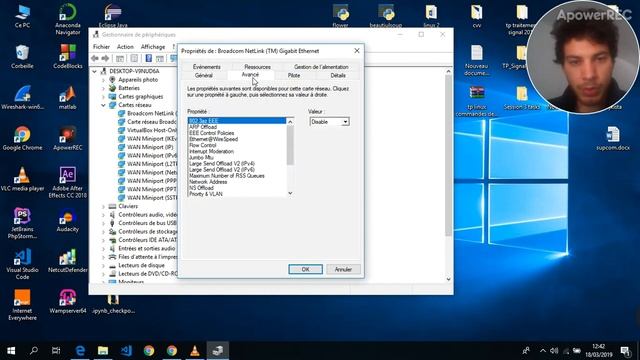Image resolution: width=640 pixels, height=360 pixels.
Task: Open the Fichier menu in Device Manager
Action: pos(101,47)
